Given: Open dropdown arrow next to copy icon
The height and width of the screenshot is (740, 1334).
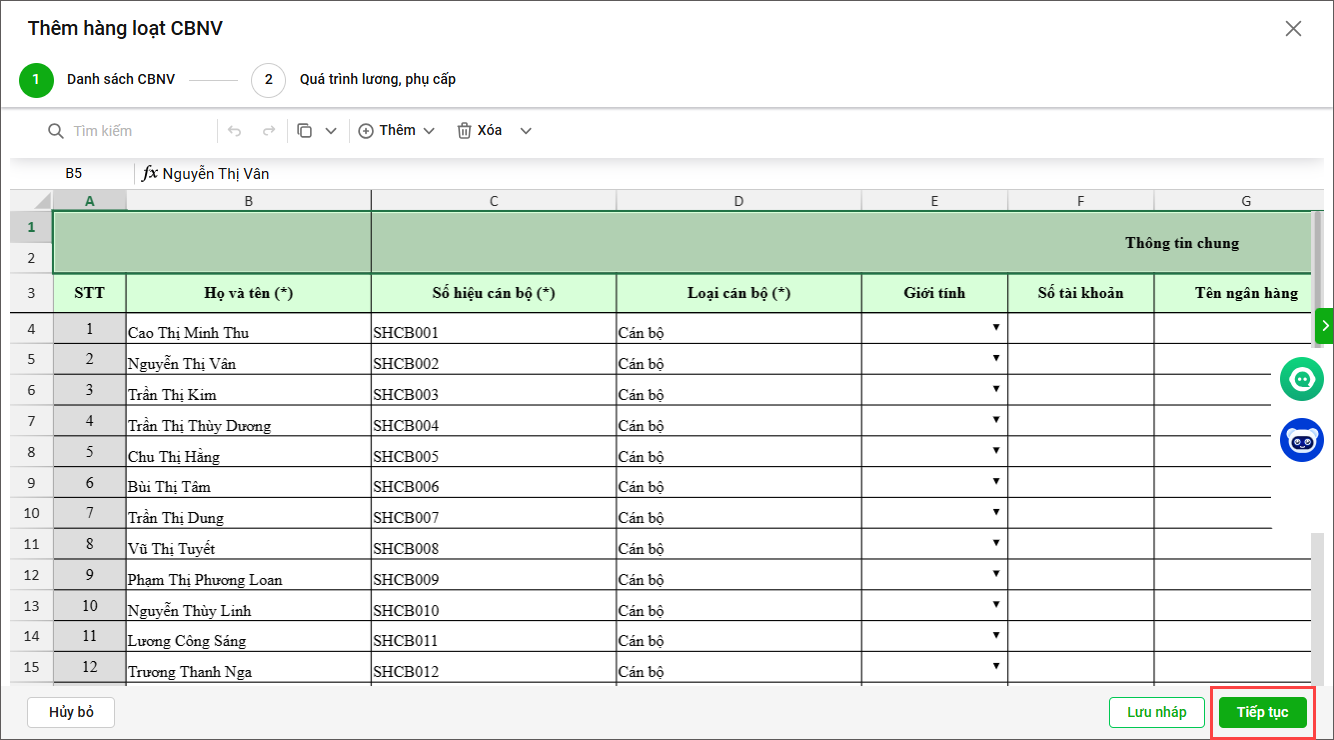Looking at the screenshot, I should 331,131.
